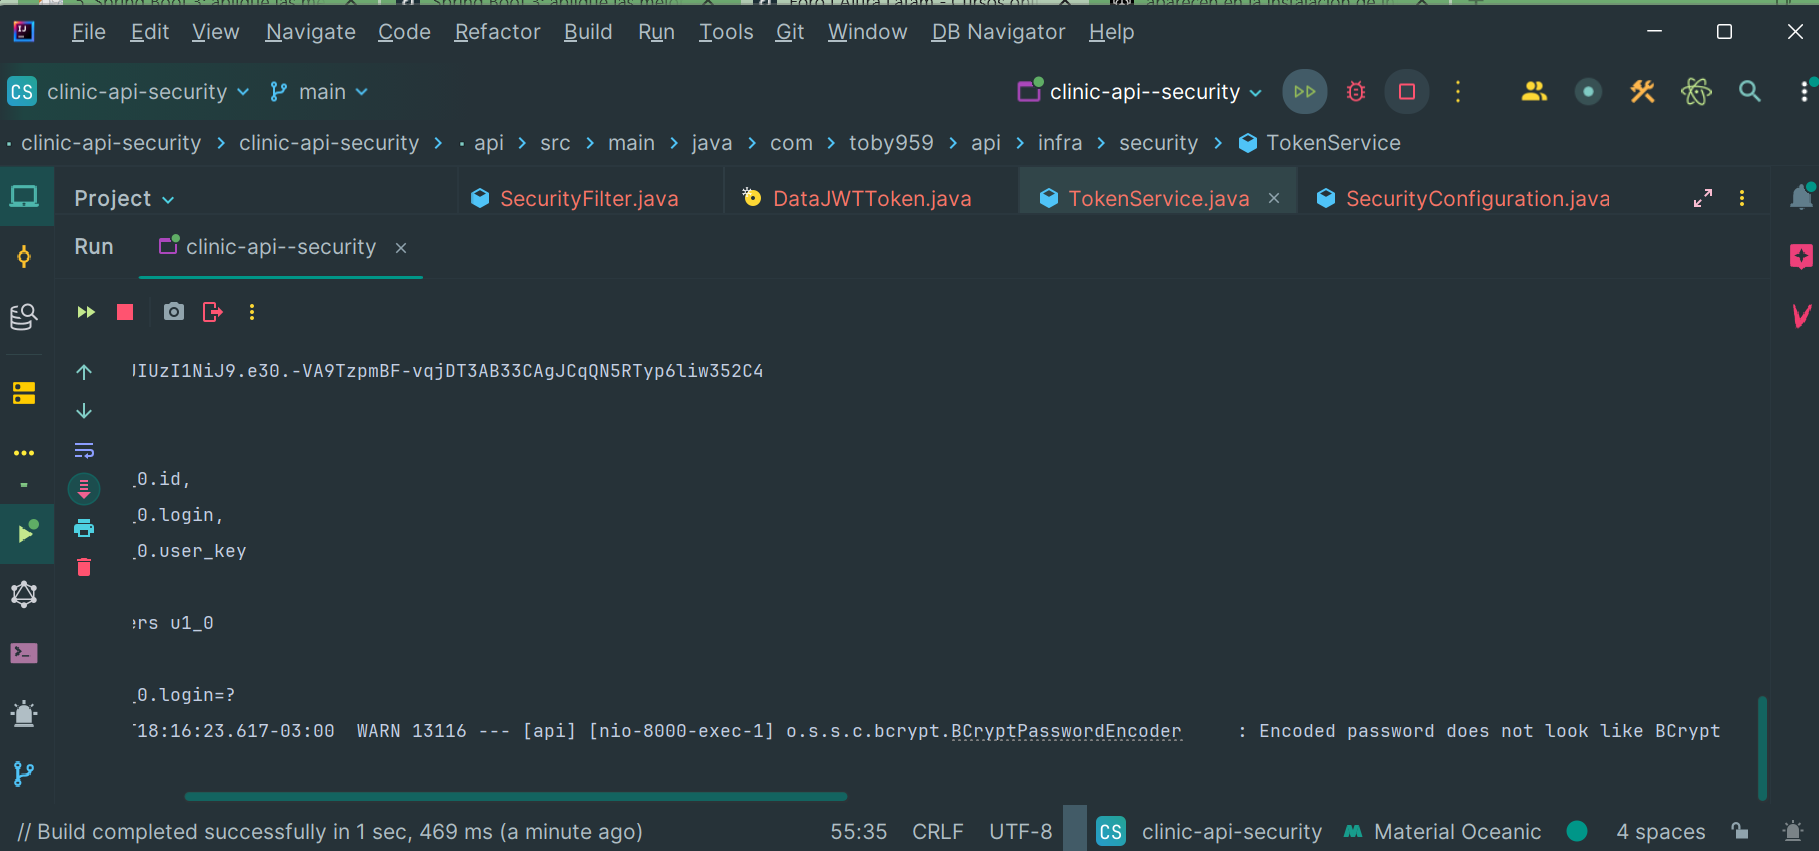This screenshot has width=1819, height=851.
Task: Switch to DataJWTToken.java tab
Action: coord(858,198)
